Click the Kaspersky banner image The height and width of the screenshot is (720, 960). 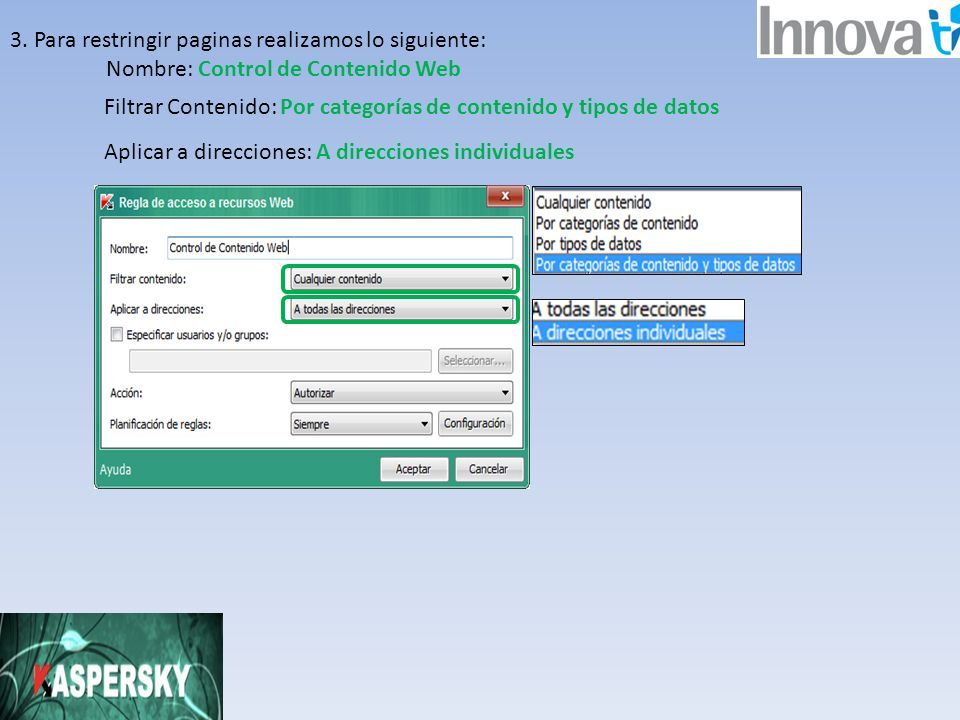tap(111, 666)
